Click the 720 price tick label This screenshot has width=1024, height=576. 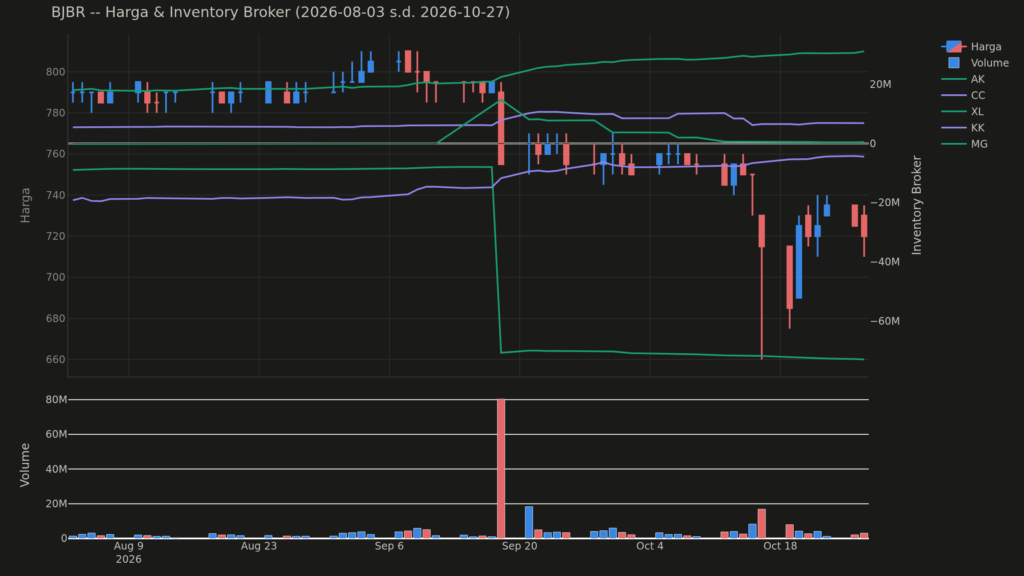click(55, 236)
